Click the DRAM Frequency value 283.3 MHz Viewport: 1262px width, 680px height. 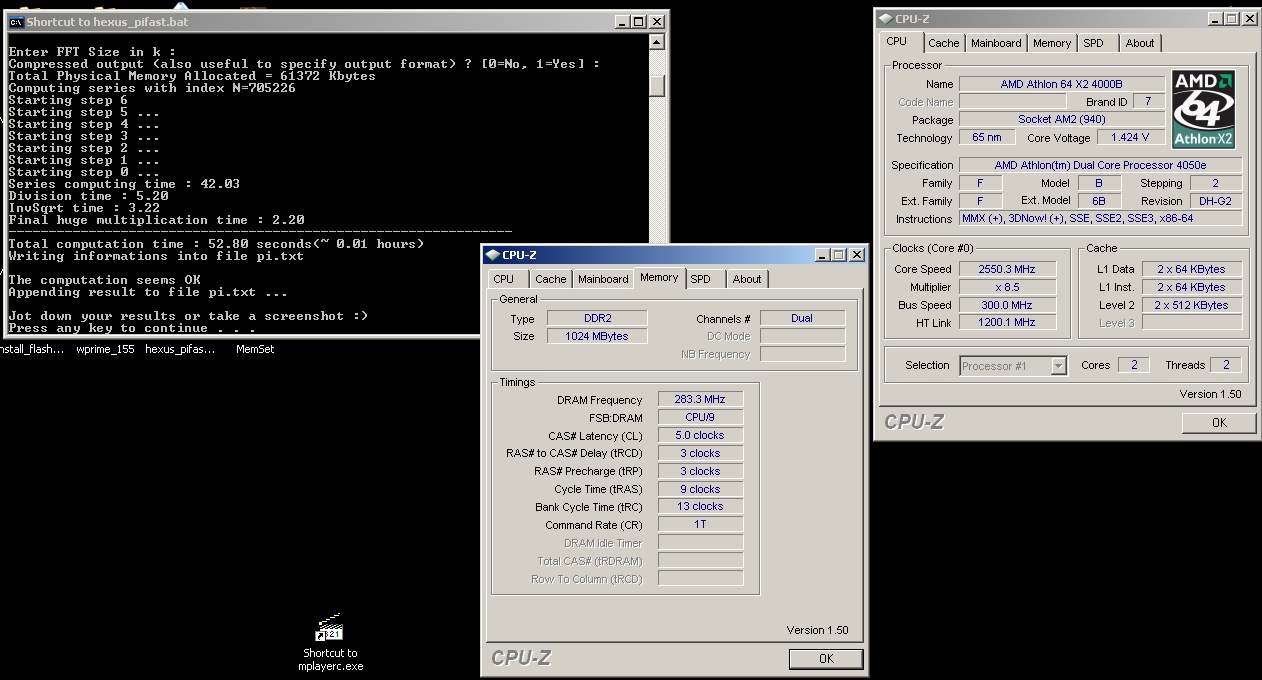(700, 399)
